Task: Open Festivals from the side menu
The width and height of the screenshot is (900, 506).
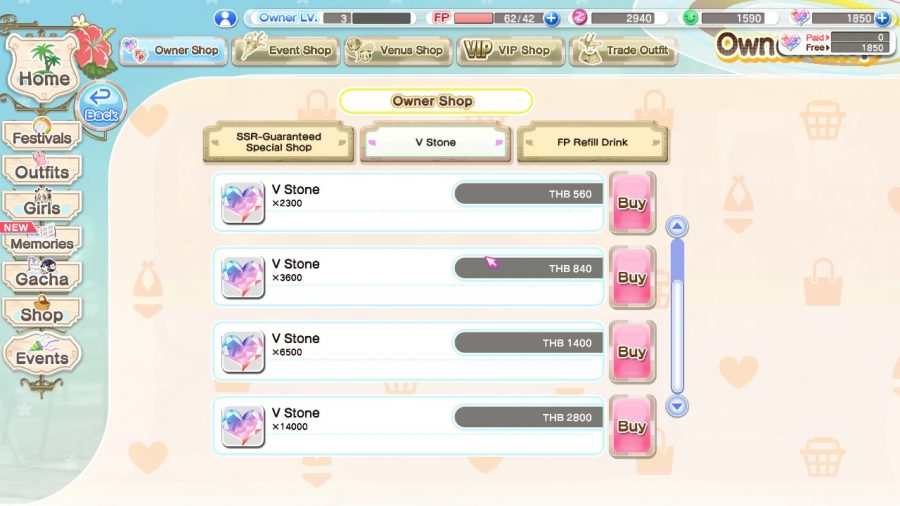Action: pos(42,137)
